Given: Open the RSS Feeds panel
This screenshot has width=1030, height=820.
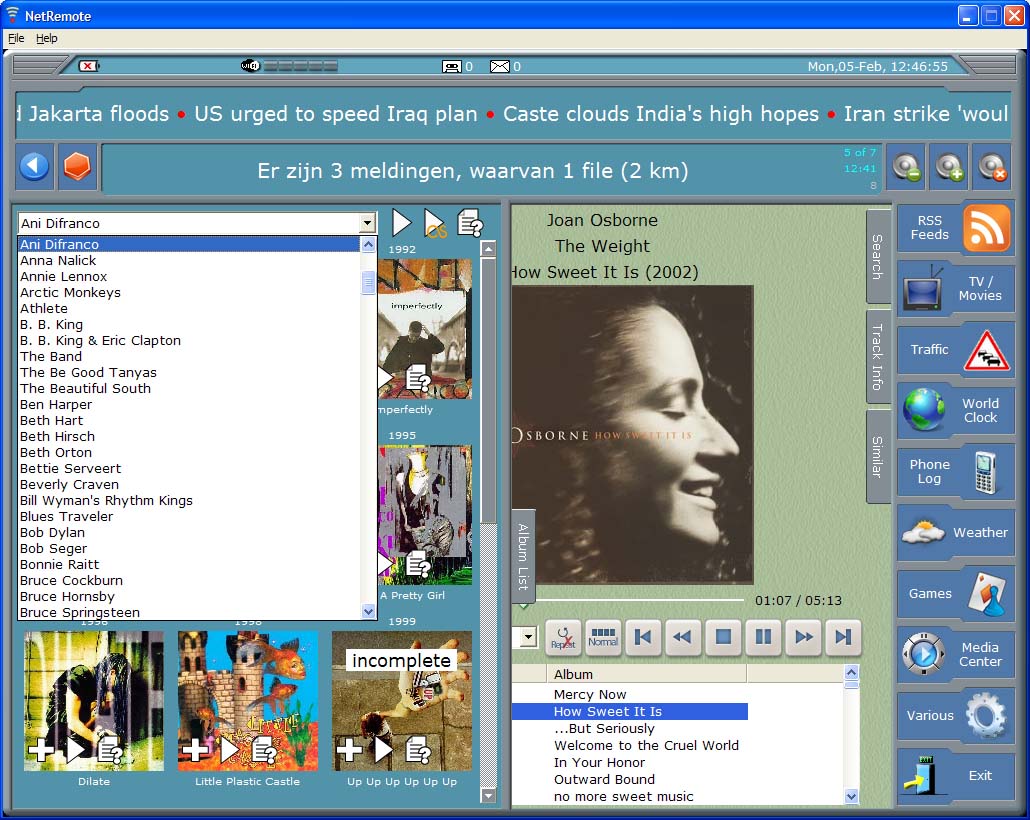Looking at the screenshot, I should coord(955,228).
